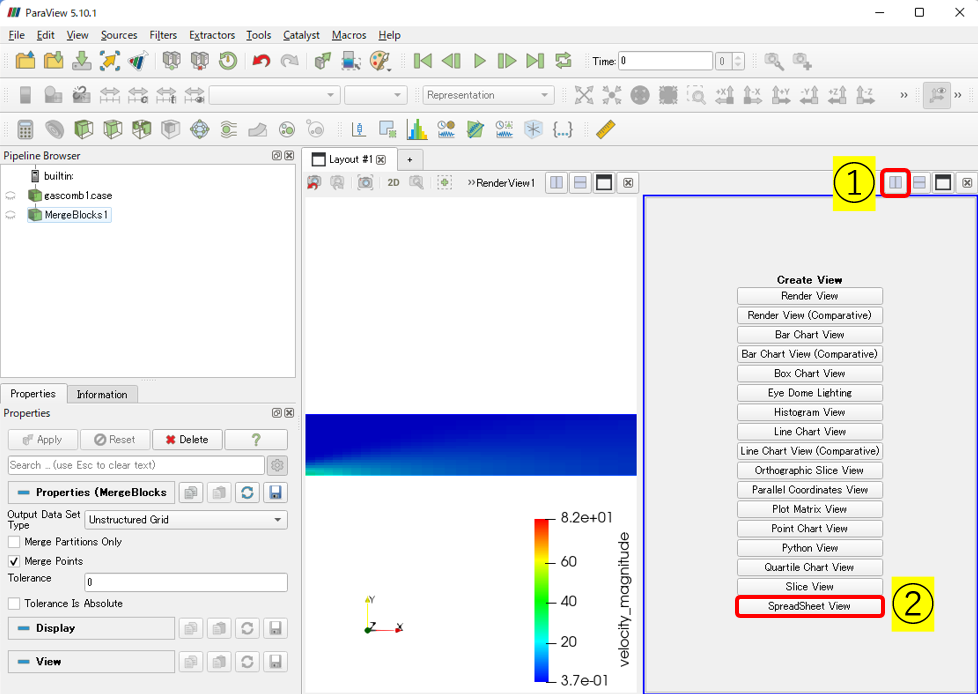
Task: Click the ruler measurement tool icon
Action: click(x=604, y=129)
